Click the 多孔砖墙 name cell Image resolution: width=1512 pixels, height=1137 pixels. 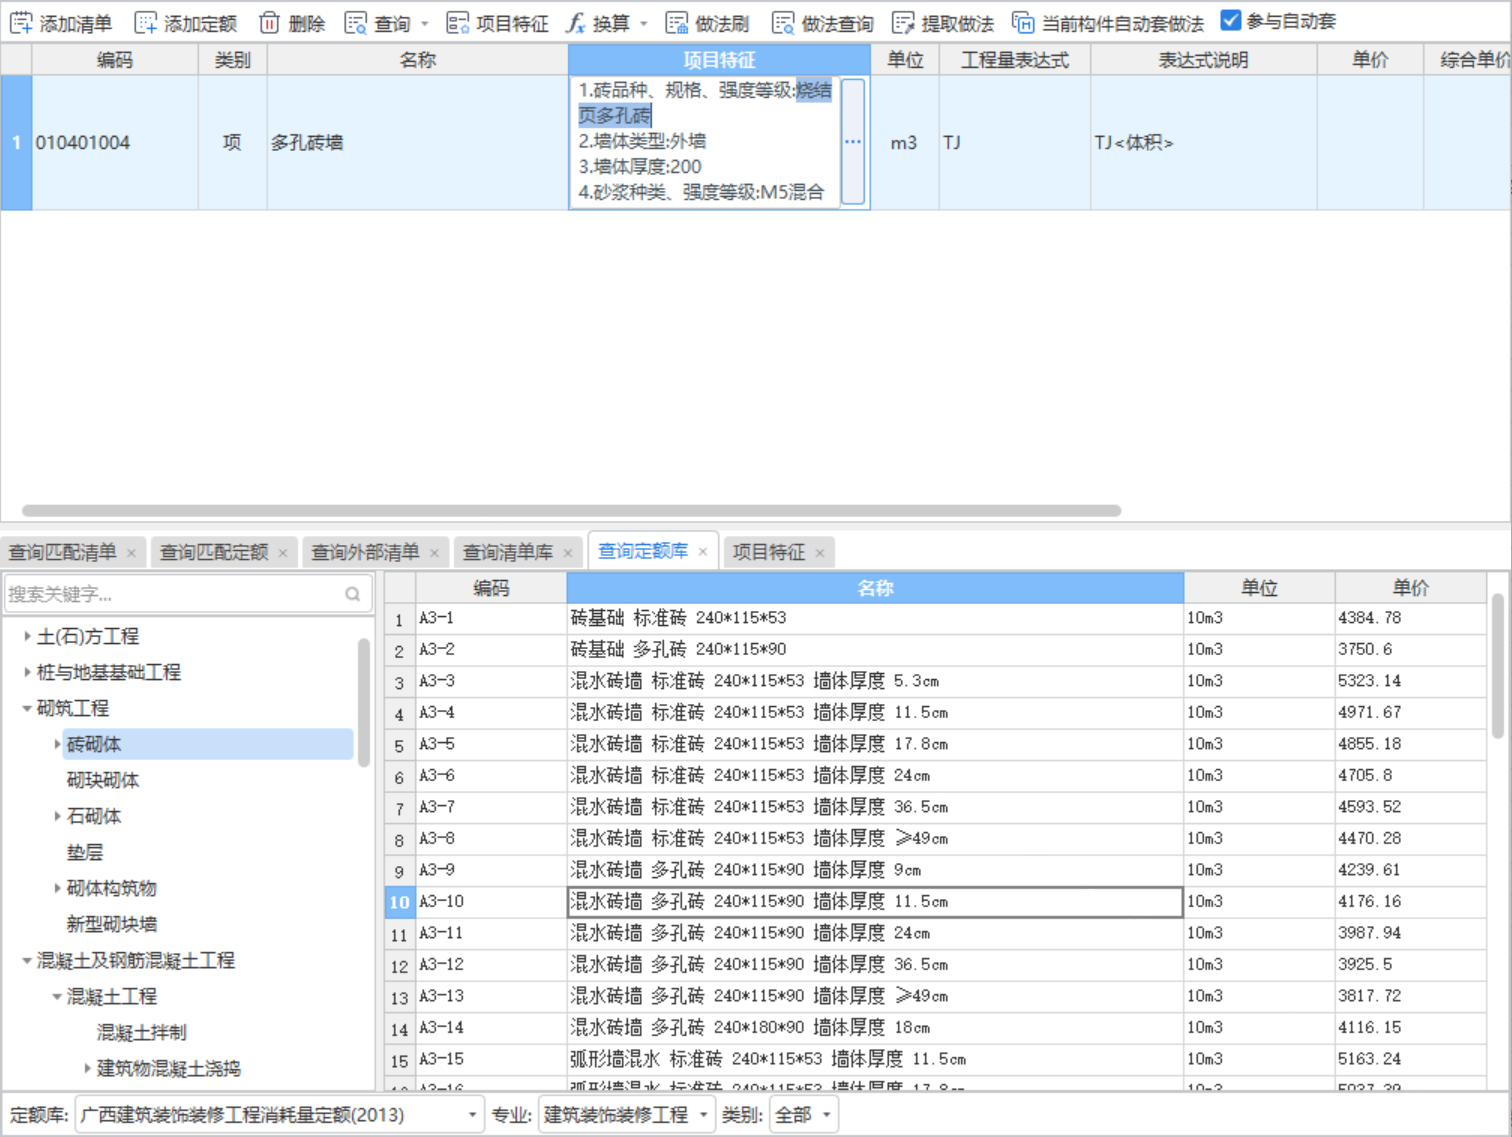click(417, 143)
